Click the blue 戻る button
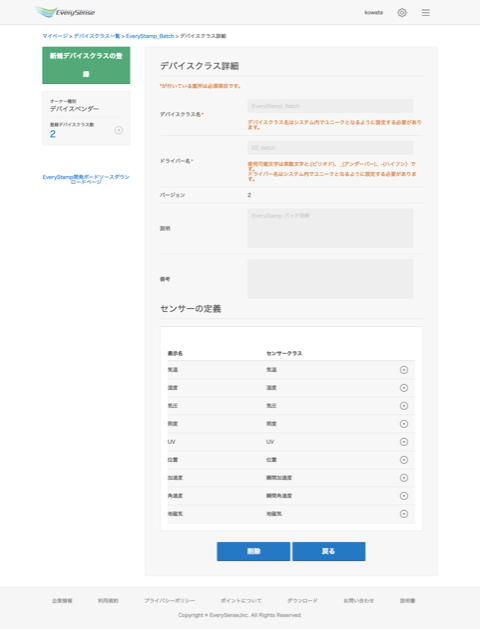This screenshot has height=629, width=480. tap(329, 551)
